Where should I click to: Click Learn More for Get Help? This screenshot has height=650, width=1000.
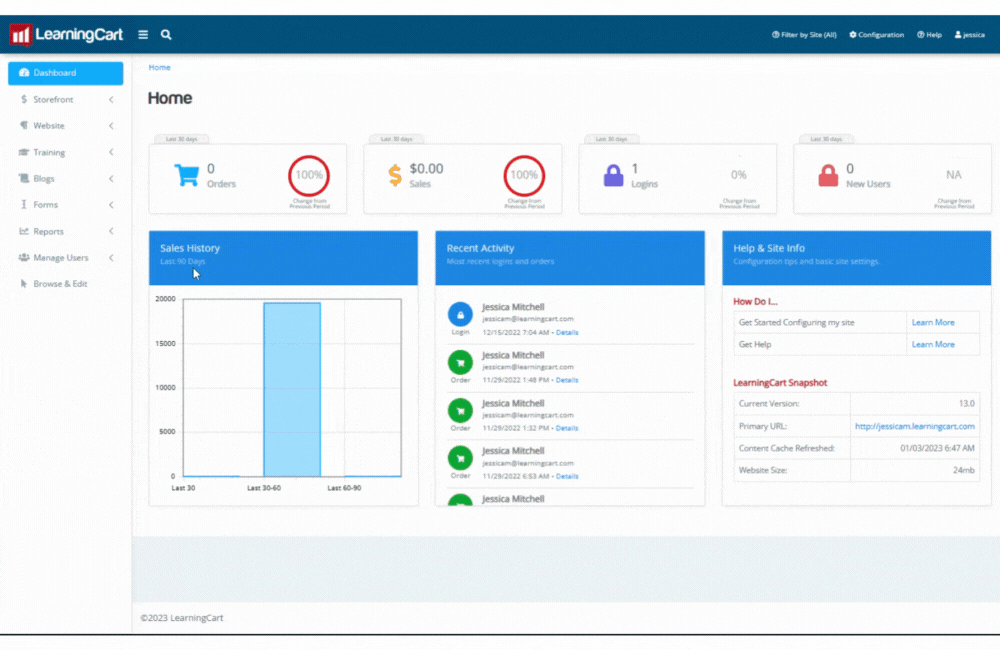(933, 344)
